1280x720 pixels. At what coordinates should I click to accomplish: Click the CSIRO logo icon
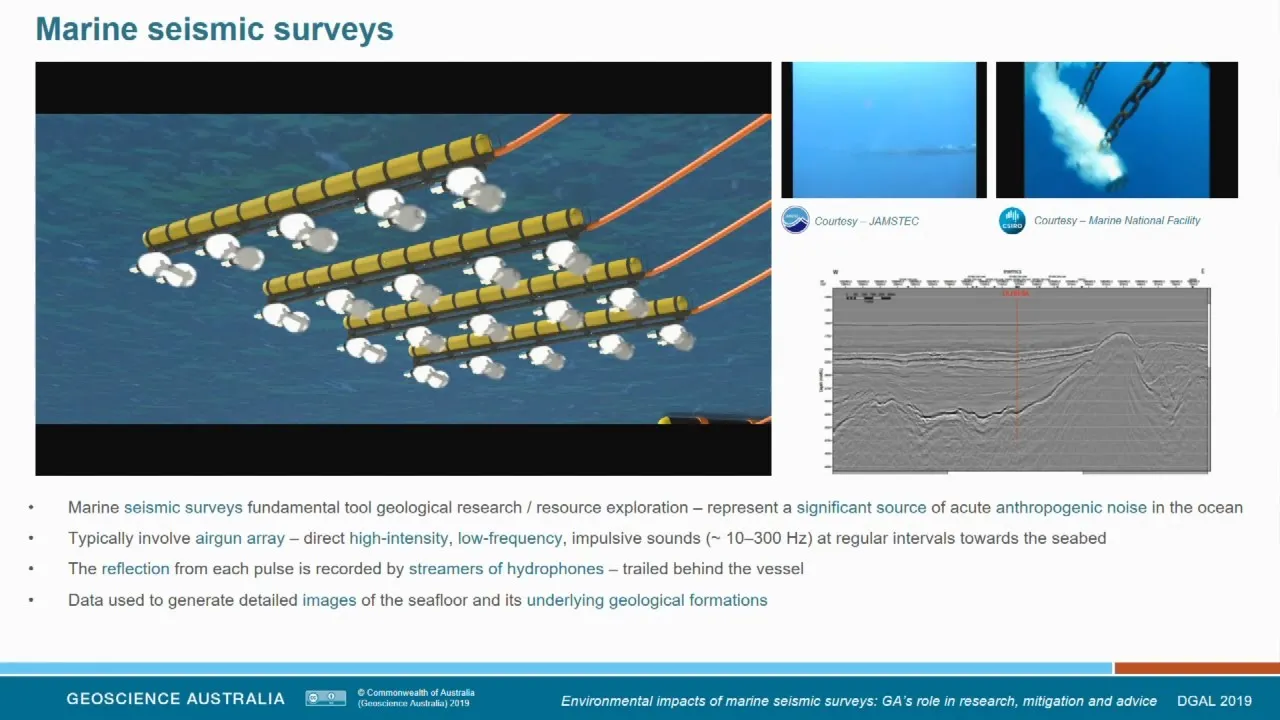(1012, 220)
